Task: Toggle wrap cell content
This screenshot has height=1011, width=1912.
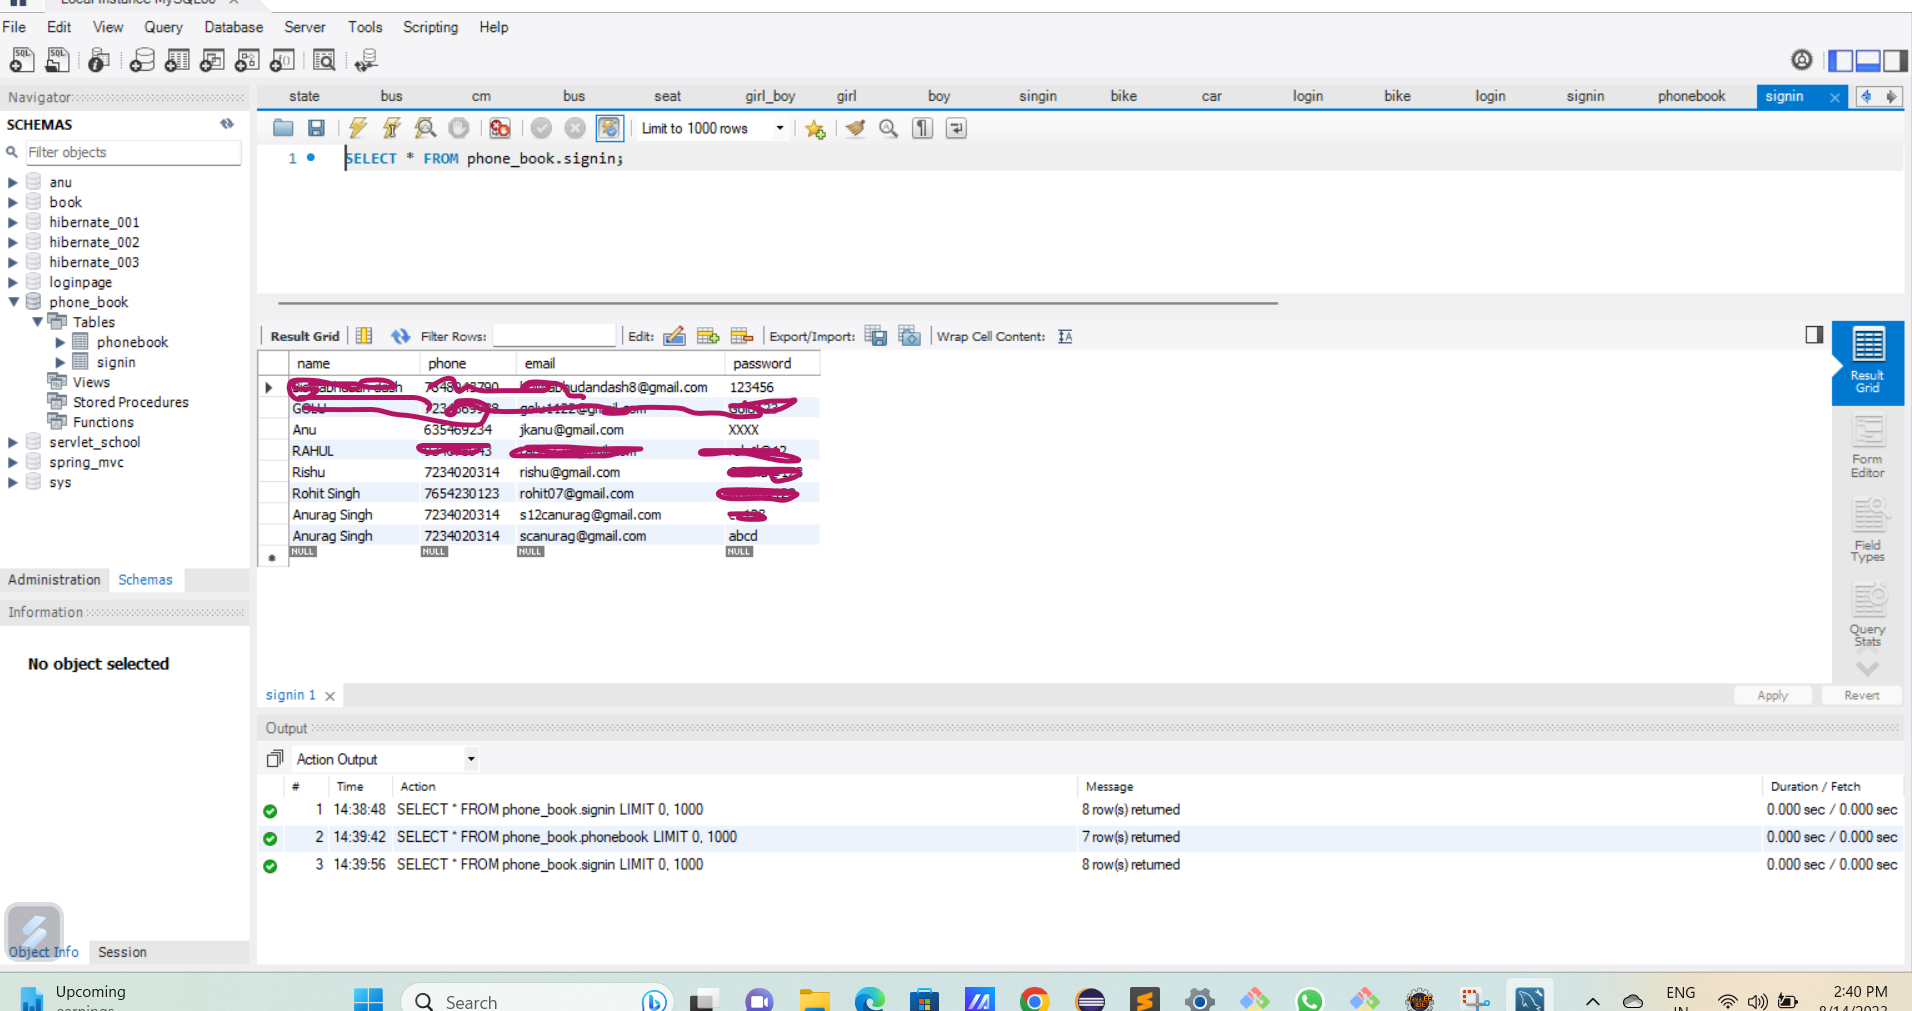Action: 1064,336
